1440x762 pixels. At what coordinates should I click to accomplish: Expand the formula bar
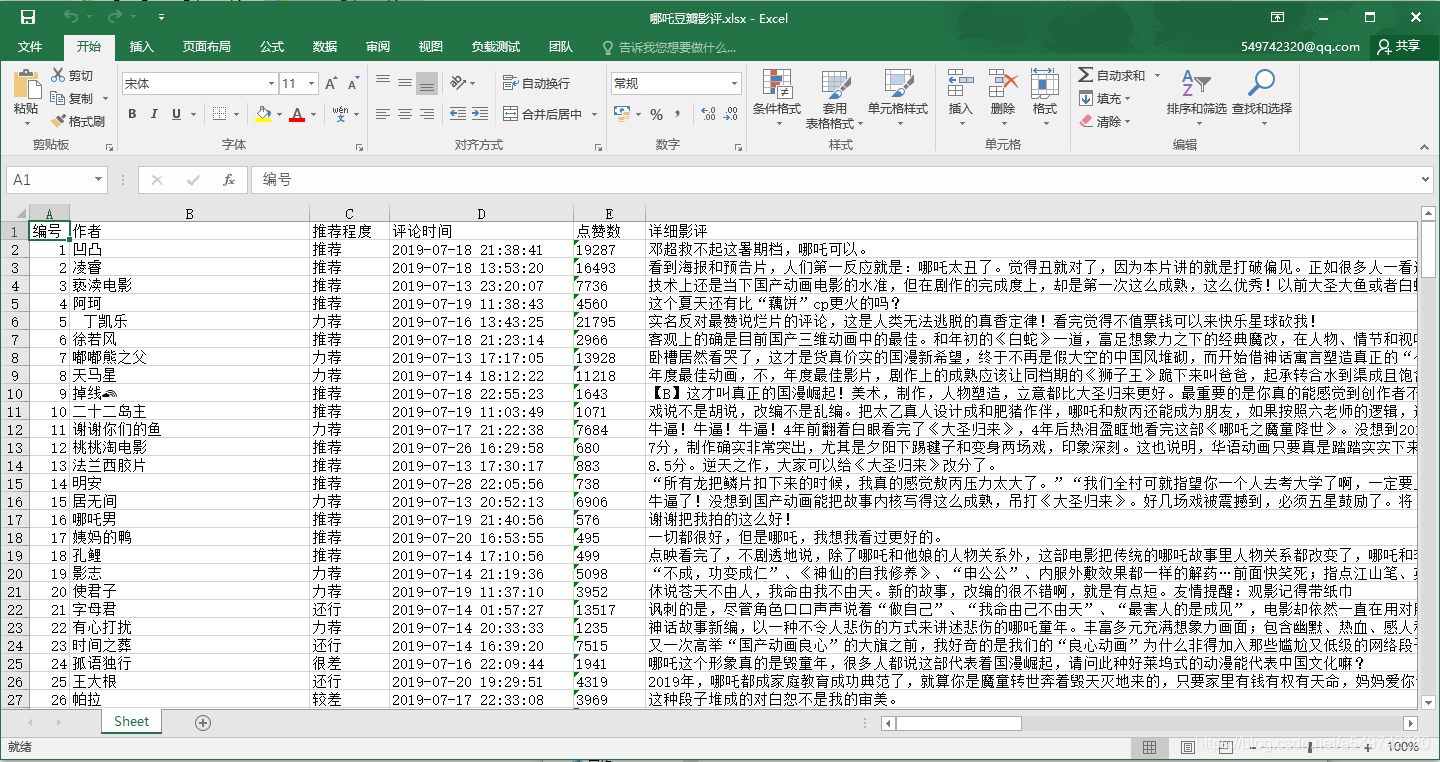[1425, 180]
